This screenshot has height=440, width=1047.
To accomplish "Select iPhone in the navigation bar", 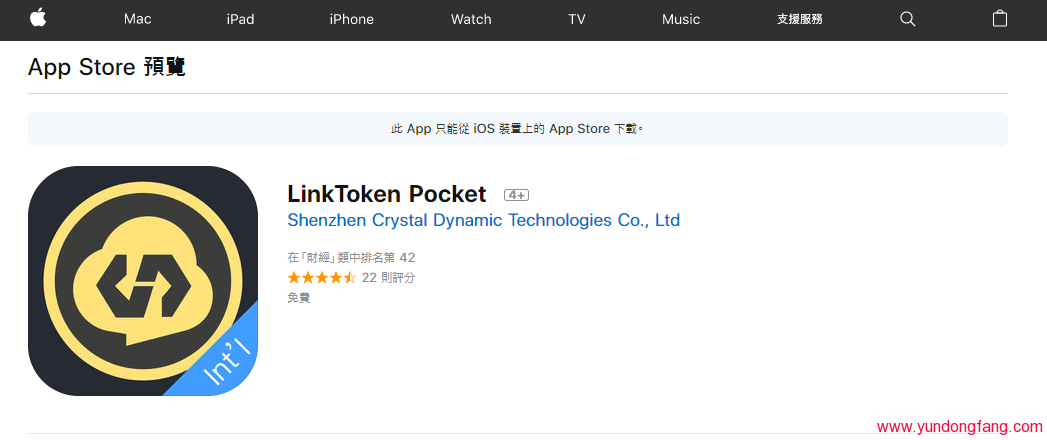I will point(351,19).
